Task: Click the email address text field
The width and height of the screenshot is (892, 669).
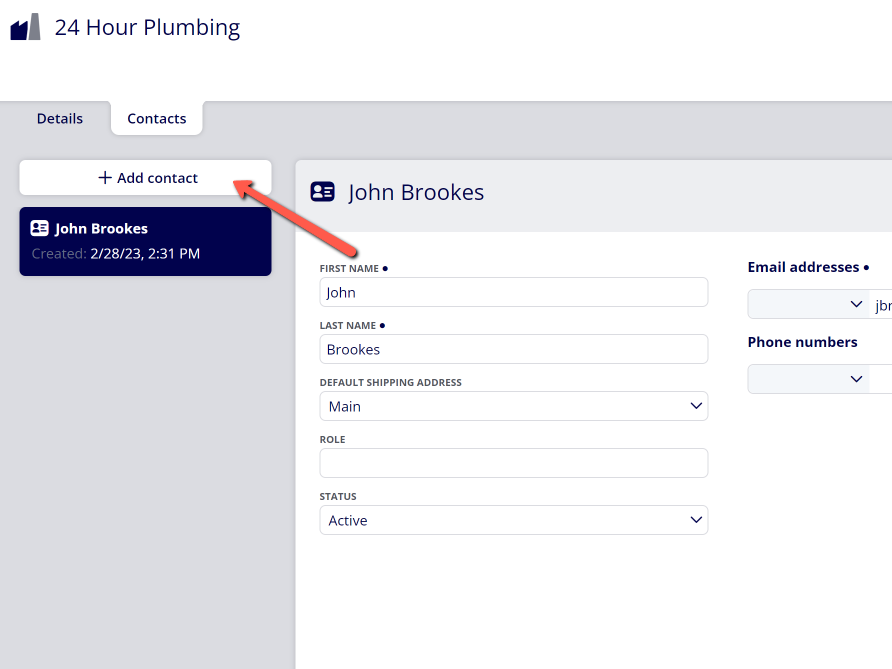Action: (x=881, y=304)
